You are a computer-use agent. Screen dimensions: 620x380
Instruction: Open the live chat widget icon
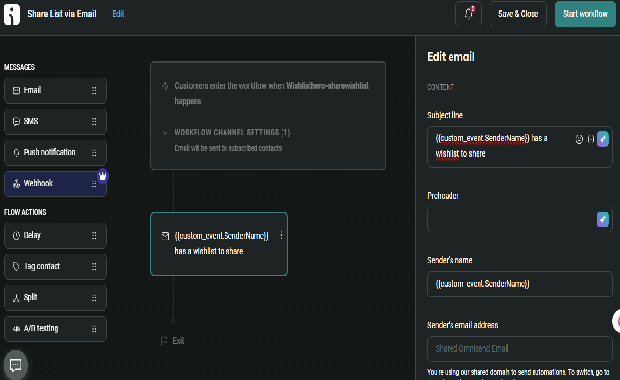[x=15, y=365]
